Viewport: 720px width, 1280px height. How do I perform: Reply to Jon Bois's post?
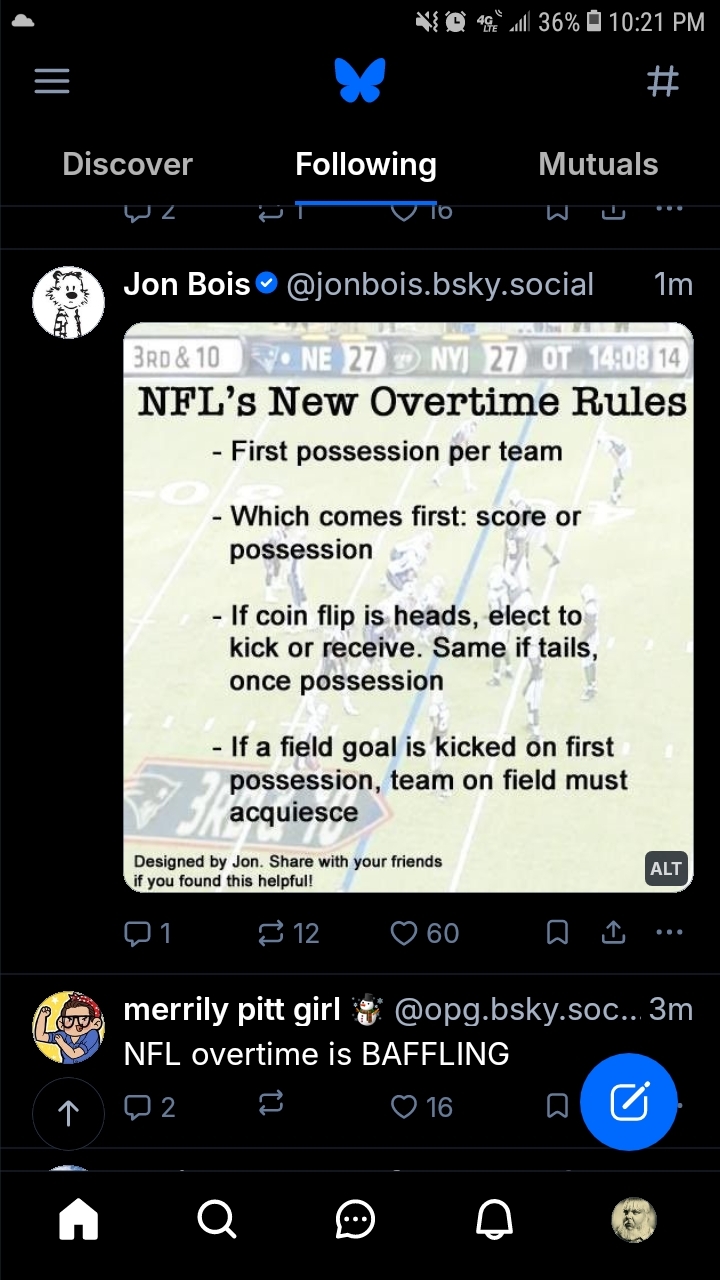(146, 933)
